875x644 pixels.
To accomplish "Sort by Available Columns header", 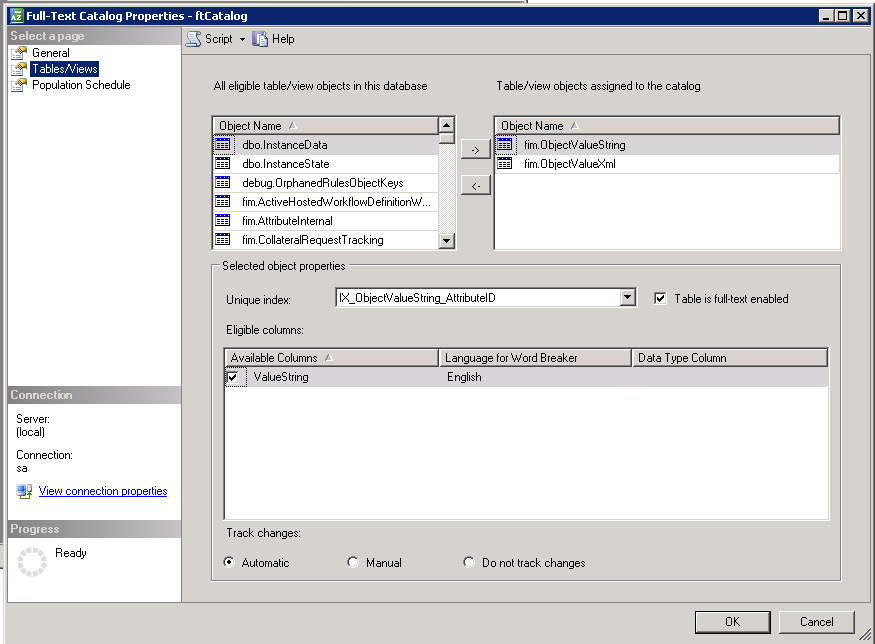I will tap(331, 358).
